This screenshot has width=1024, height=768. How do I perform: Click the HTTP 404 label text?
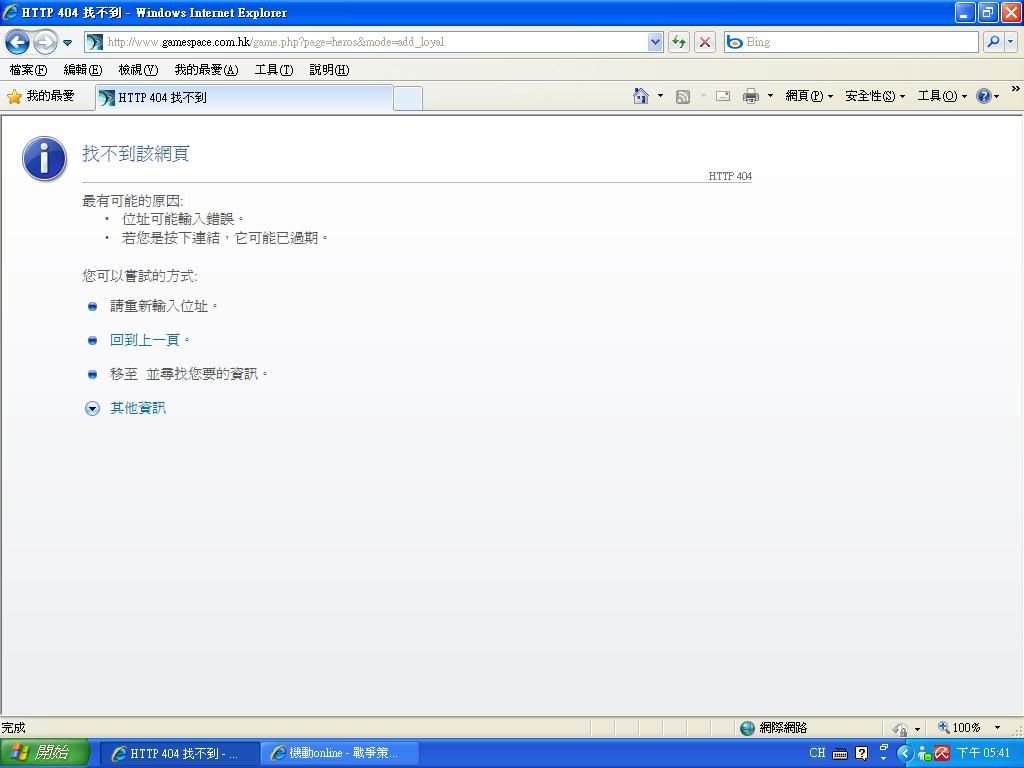[x=730, y=176]
